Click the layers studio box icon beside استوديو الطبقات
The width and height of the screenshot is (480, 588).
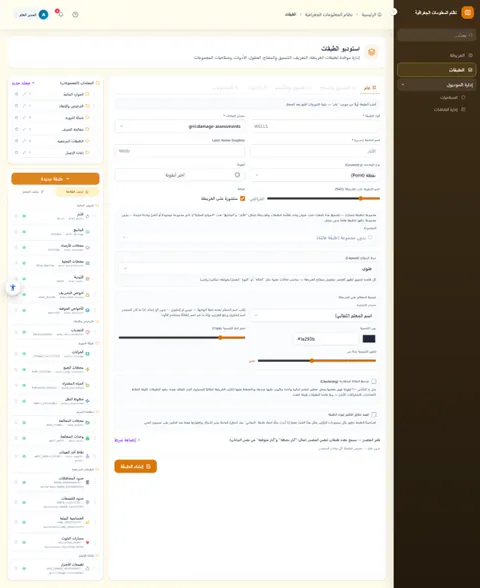point(371,52)
